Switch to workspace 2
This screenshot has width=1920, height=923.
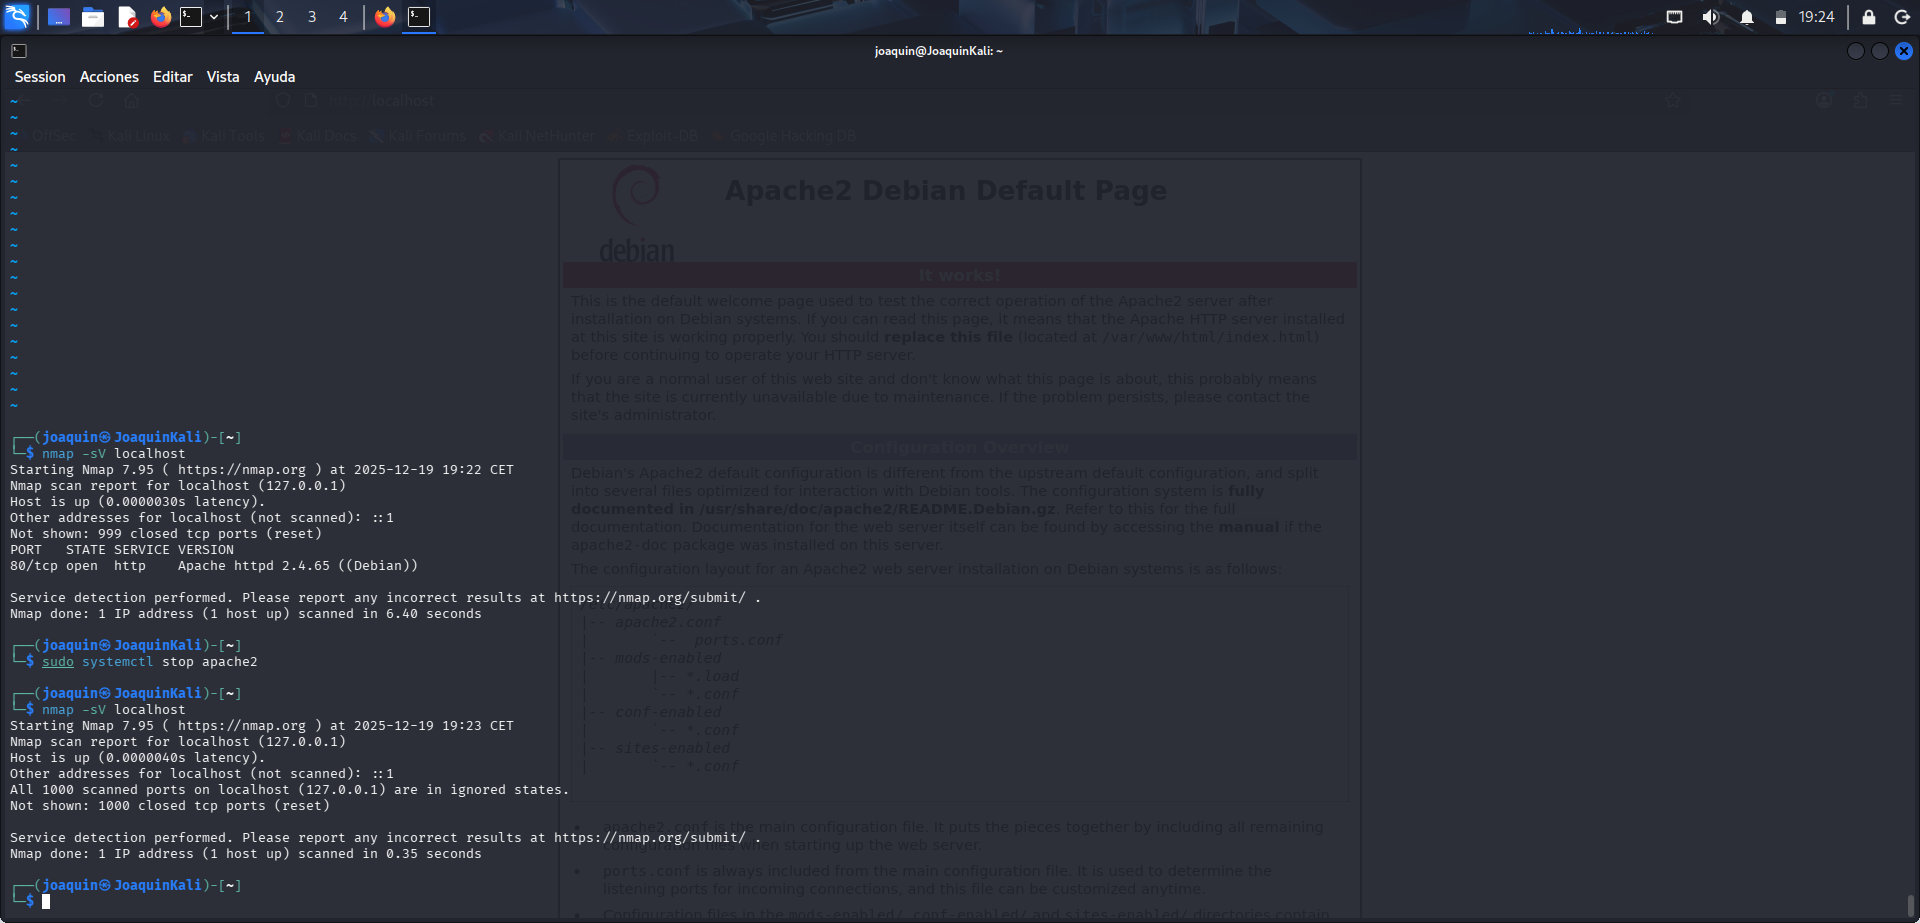coord(279,16)
